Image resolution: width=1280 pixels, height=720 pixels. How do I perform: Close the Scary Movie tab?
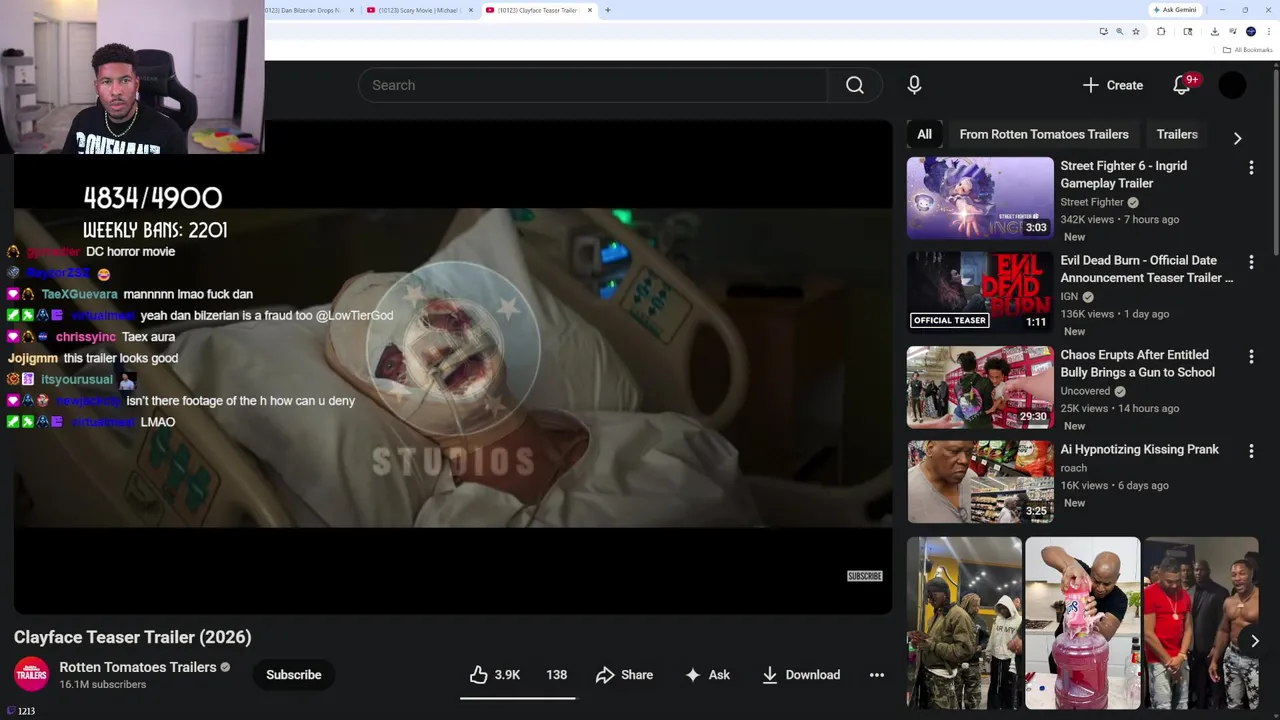(471, 10)
